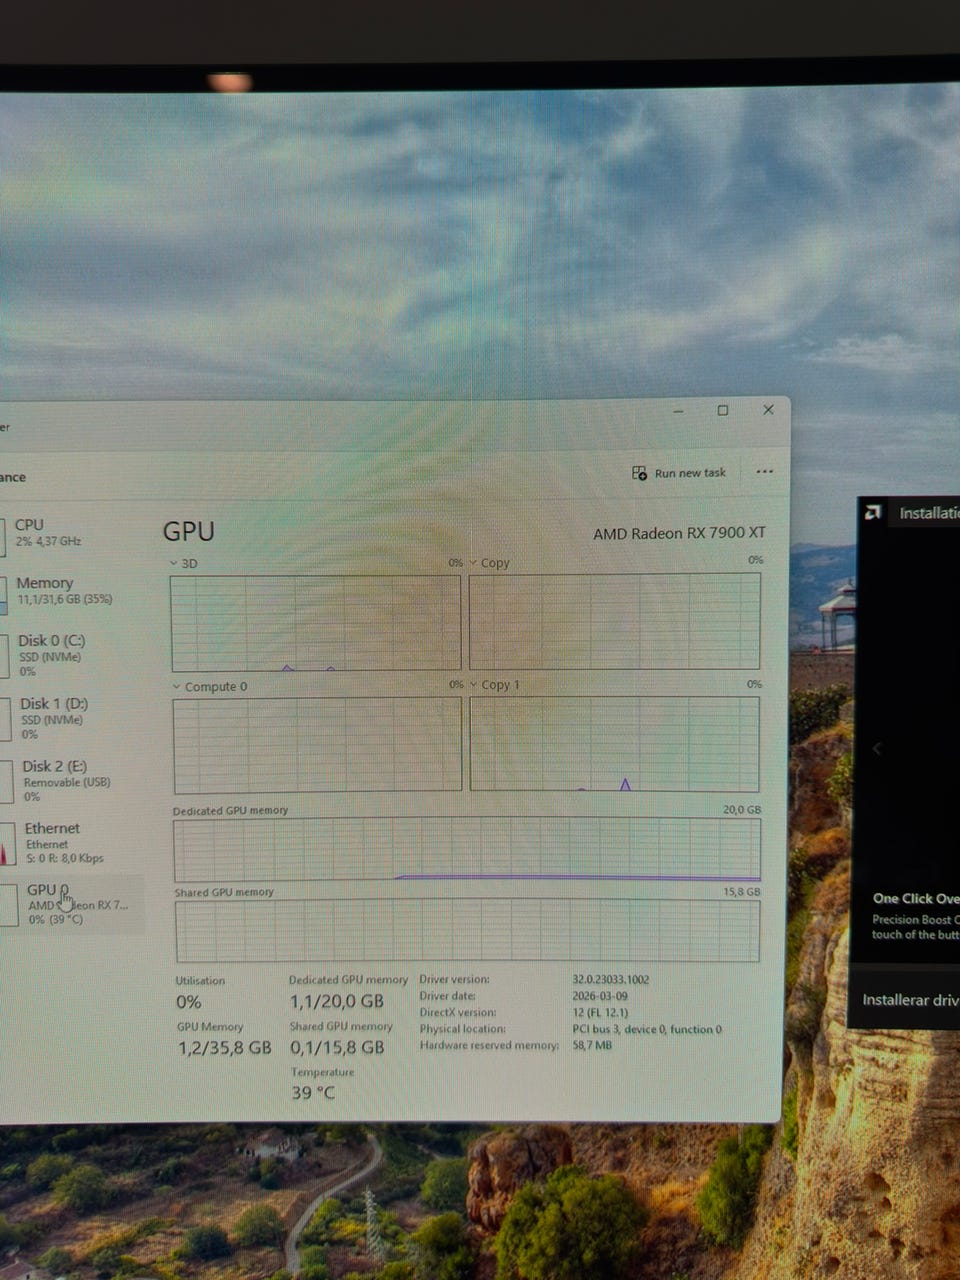
Task: Click the DirectX version value 12 (FL 12.1)
Action: pos(600,1012)
